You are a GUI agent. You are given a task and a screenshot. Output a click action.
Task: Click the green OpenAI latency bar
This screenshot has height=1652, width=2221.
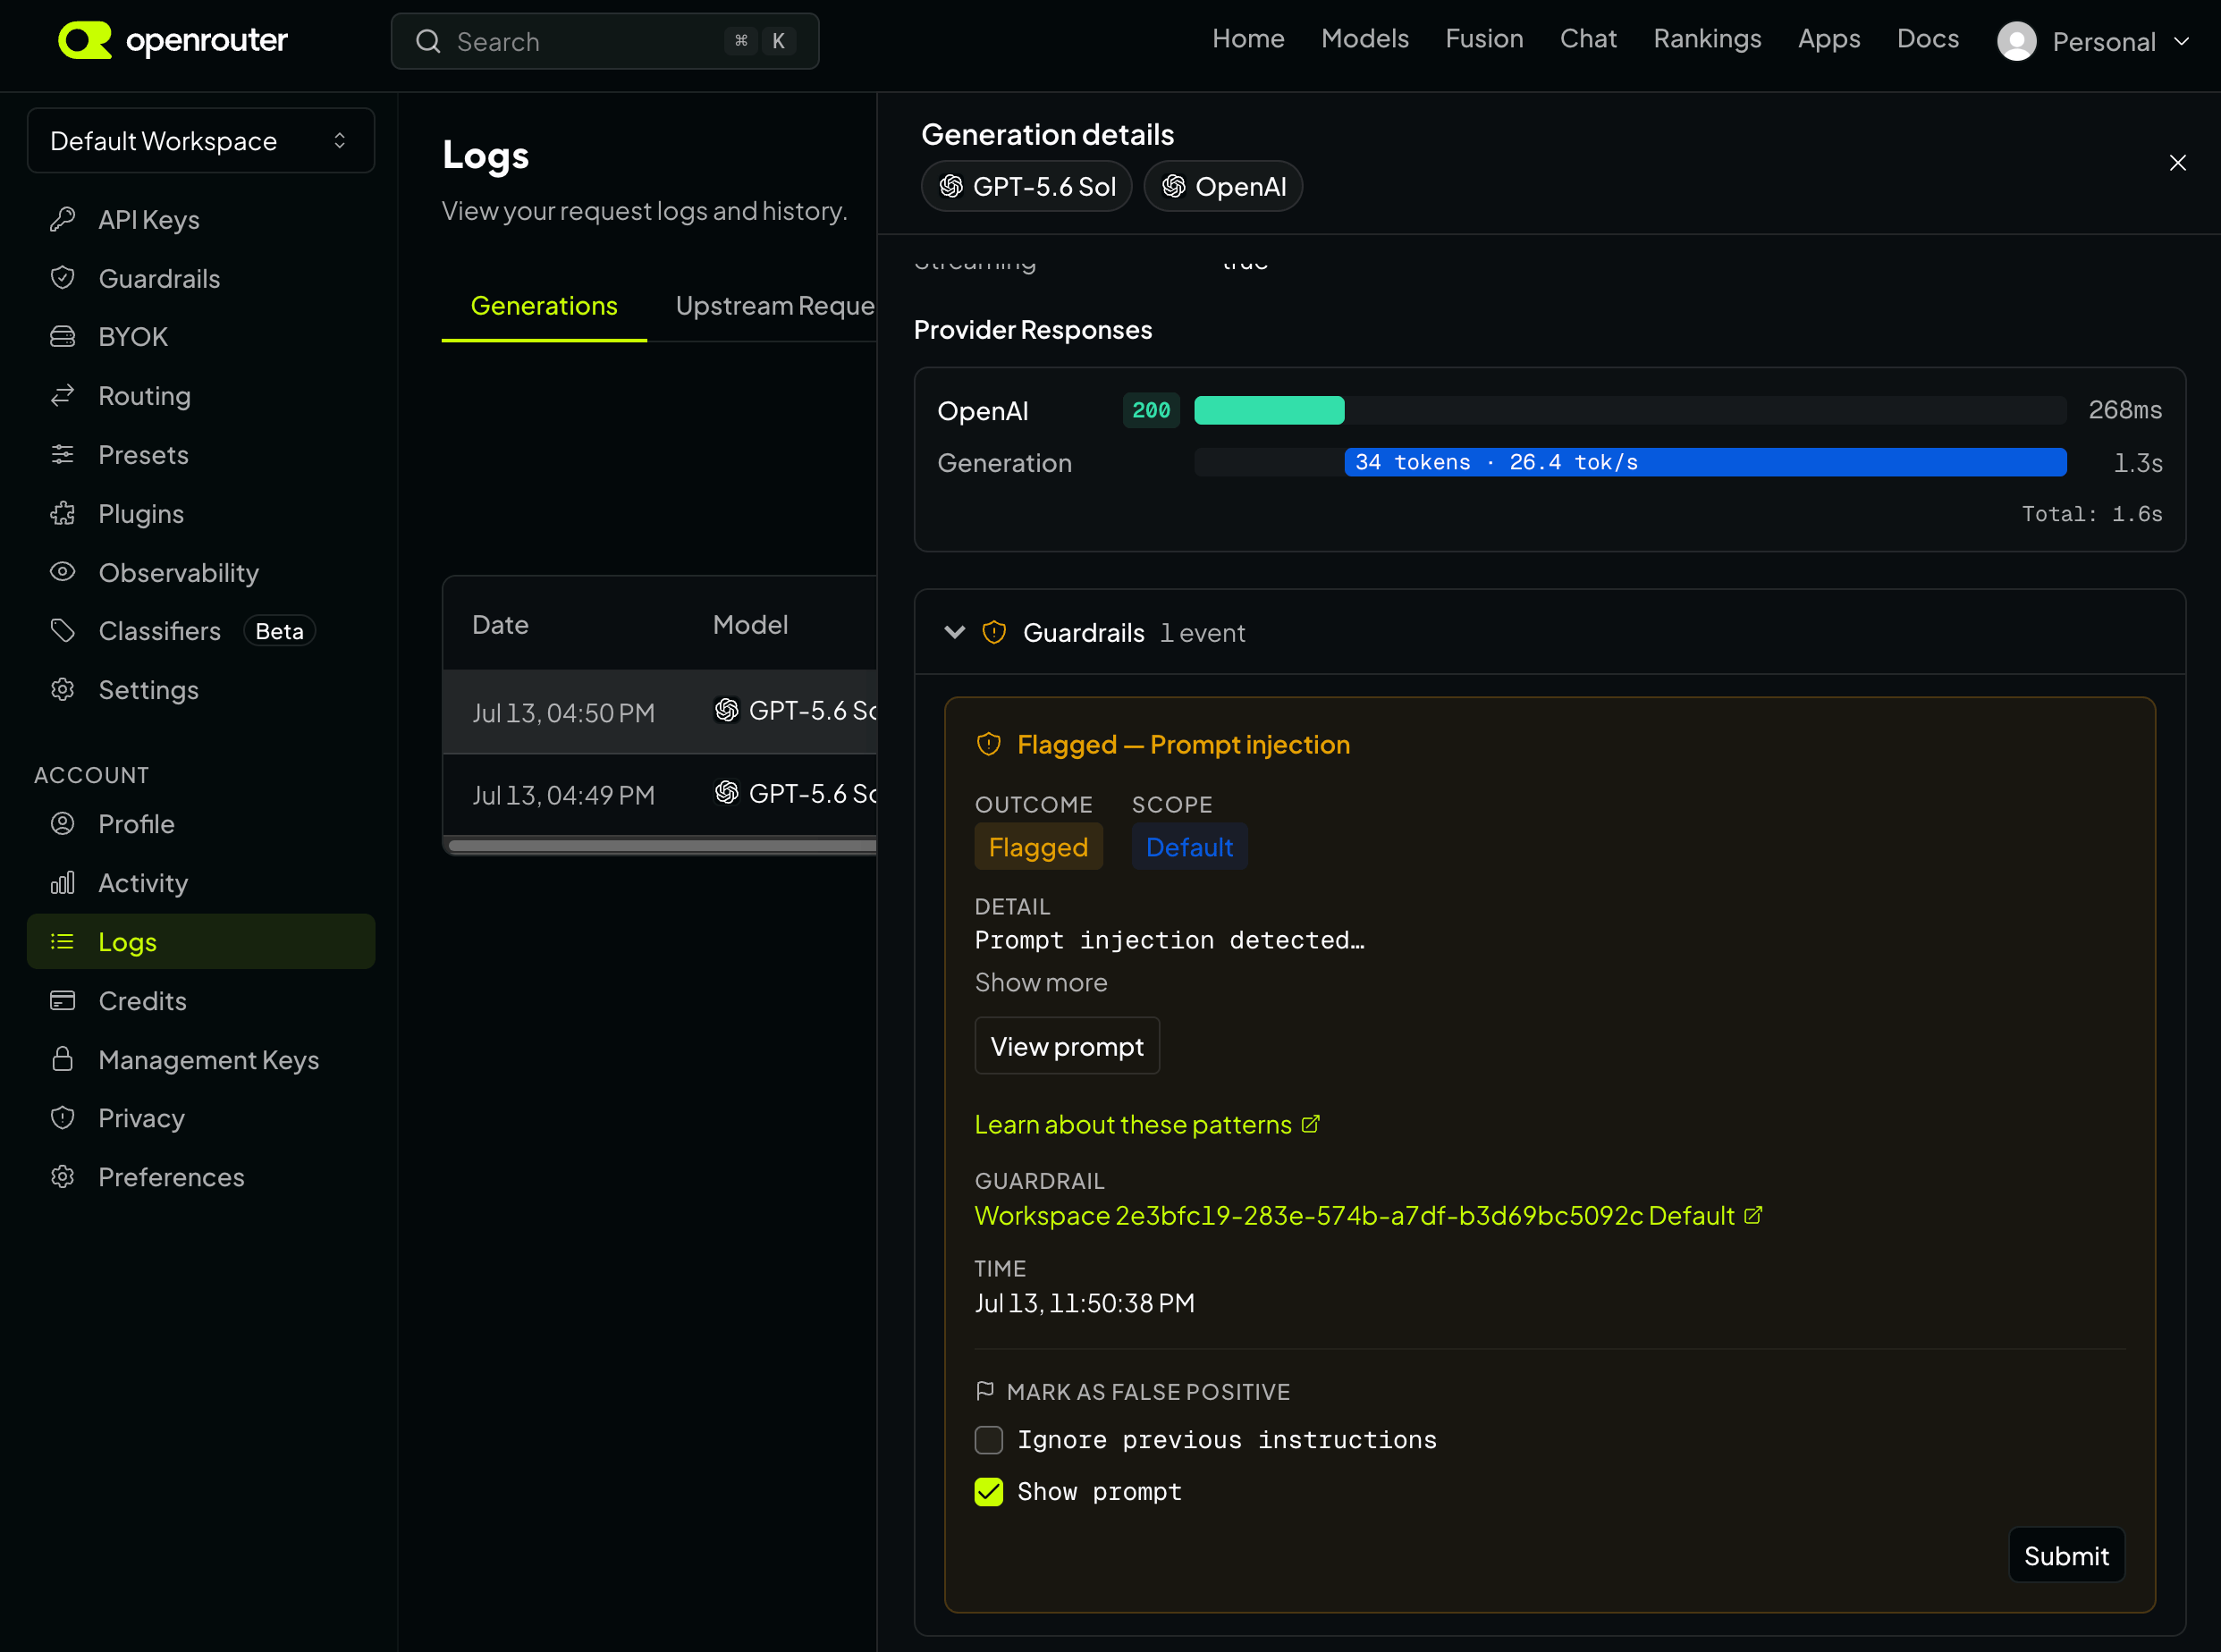pyautogui.click(x=1269, y=410)
